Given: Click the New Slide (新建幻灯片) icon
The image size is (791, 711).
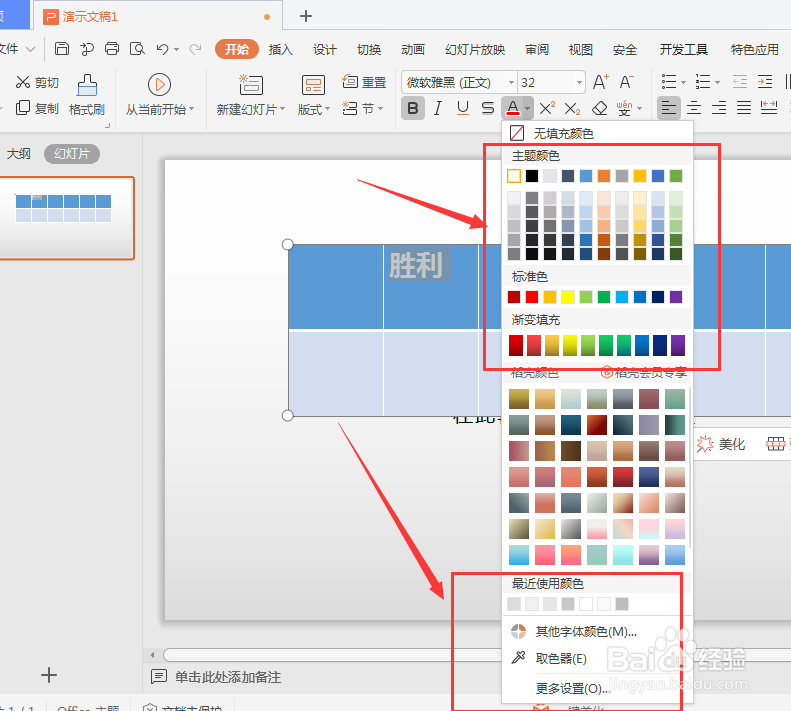Looking at the screenshot, I should click(251, 85).
